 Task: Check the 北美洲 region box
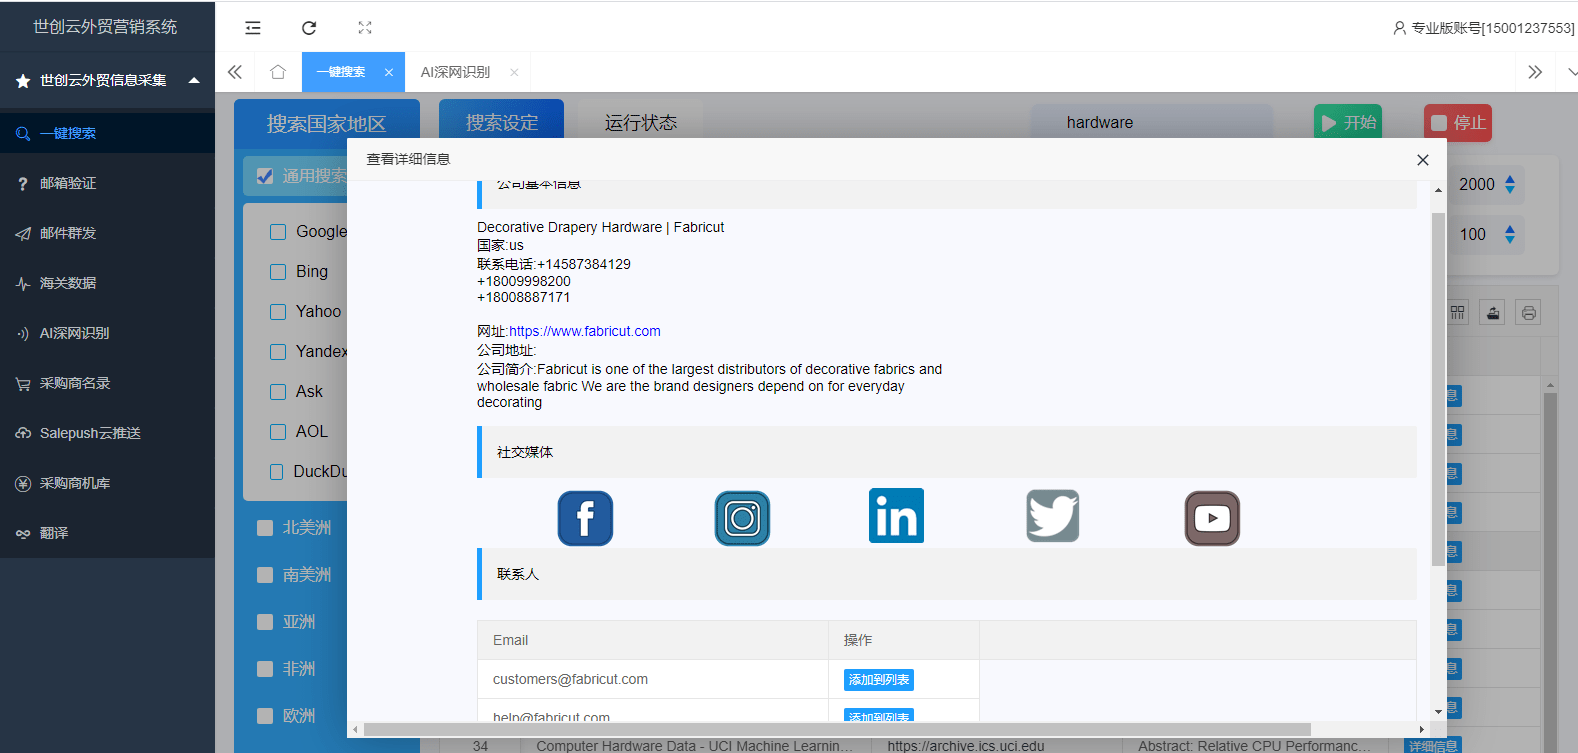point(265,528)
